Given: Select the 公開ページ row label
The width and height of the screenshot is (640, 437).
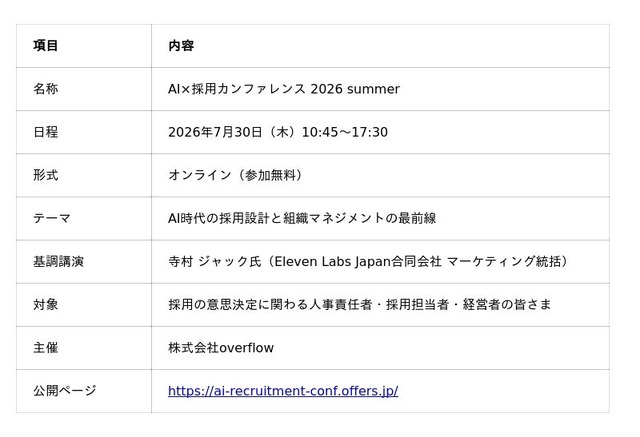Looking at the screenshot, I should click(x=64, y=391).
